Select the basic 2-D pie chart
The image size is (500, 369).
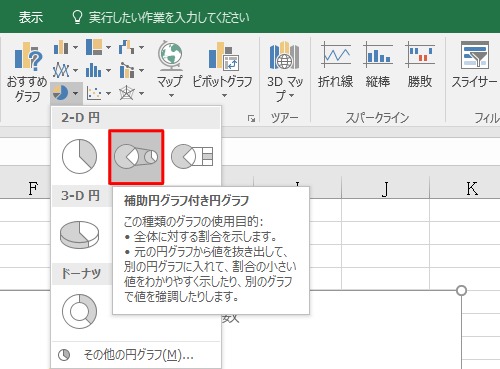(x=79, y=156)
